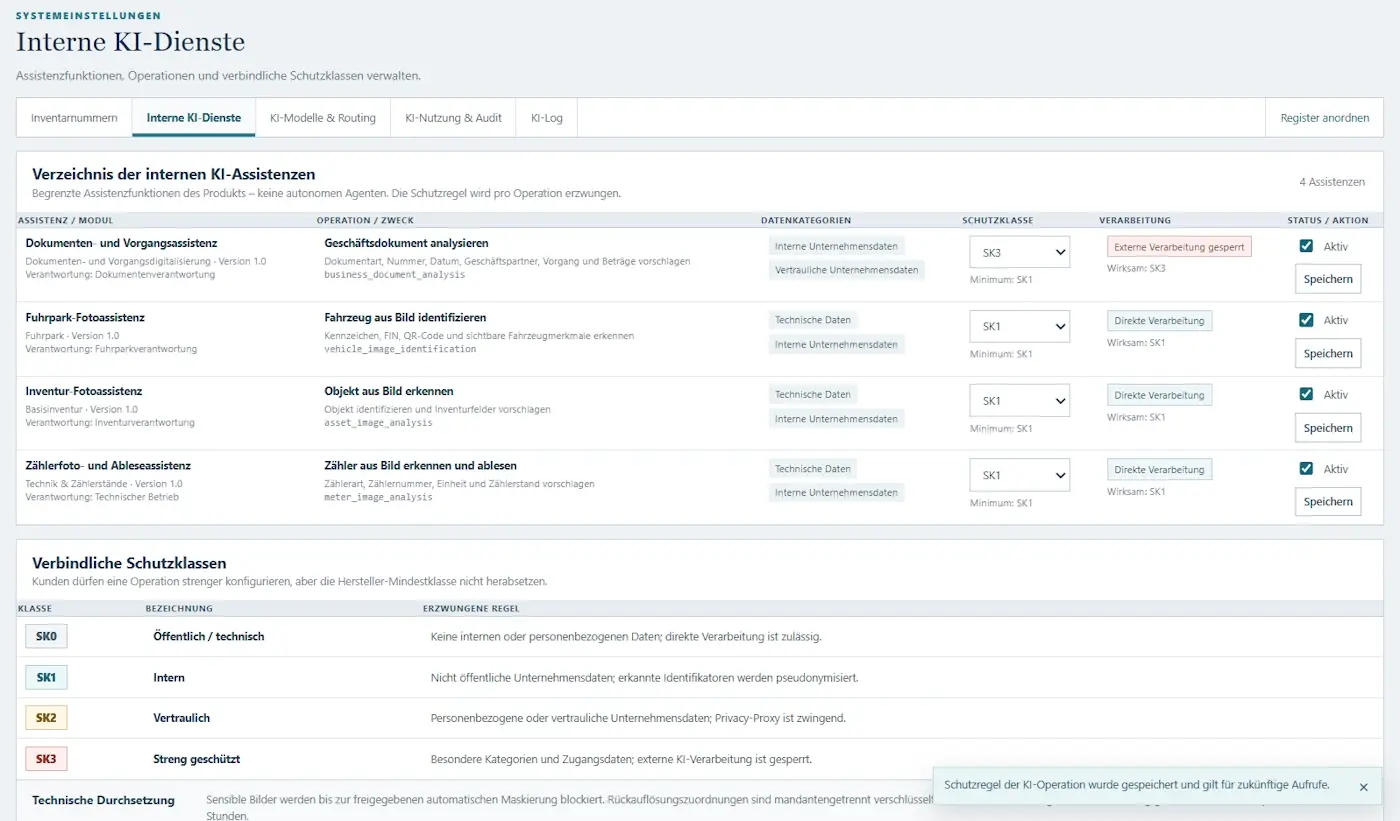Switch to the Inventarnummern tab

coord(74,118)
